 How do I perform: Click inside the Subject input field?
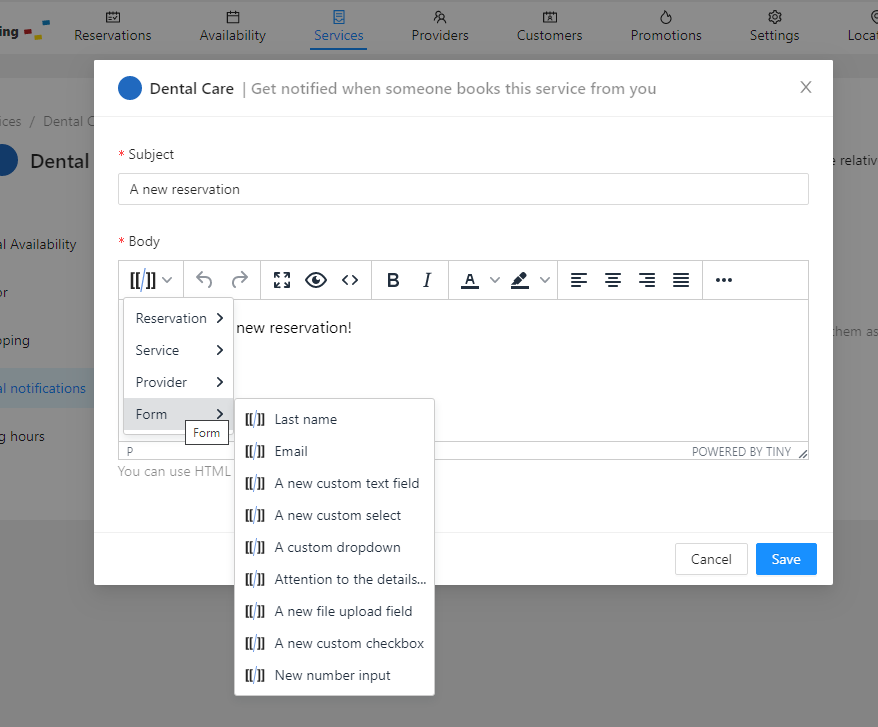tap(463, 189)
